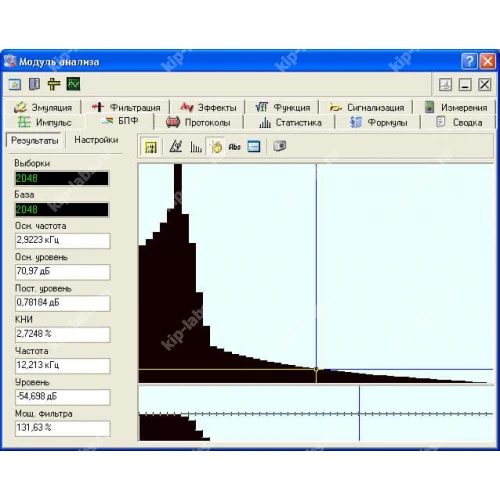
Task: Toggle the yellow spectrum grid icon
Action: coord(151,147)
